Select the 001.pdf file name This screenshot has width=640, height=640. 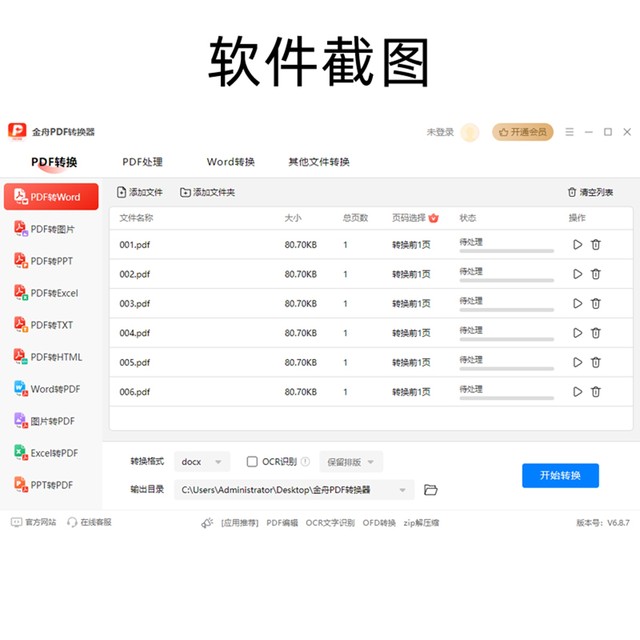click(x=135, y=245)
